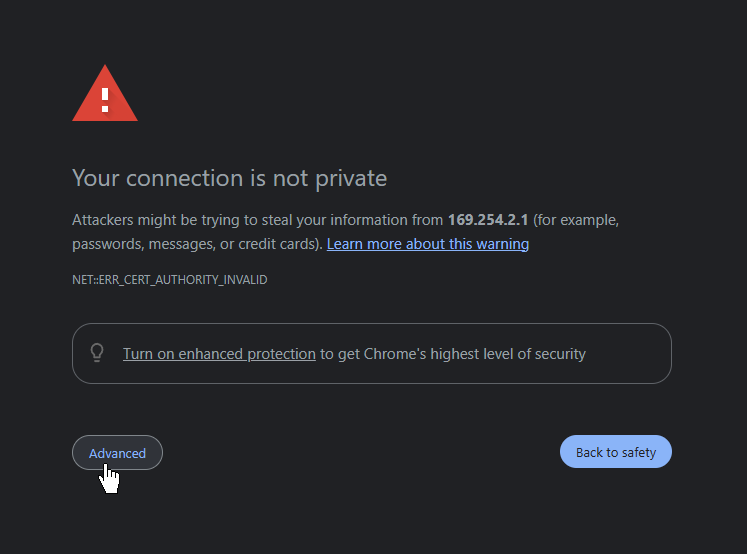Click the lightbulb icon in the suggestion box
747x554 pixels.
pyautogui.click(x=97, y=353)
